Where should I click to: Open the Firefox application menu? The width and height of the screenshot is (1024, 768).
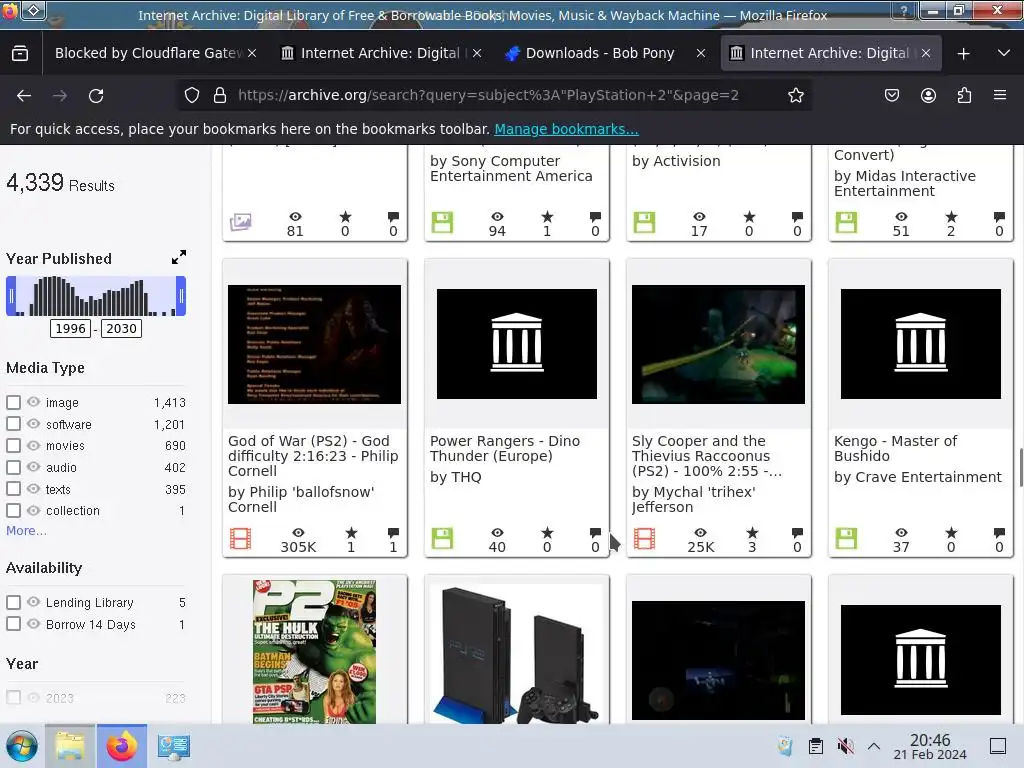point(1000,95)
